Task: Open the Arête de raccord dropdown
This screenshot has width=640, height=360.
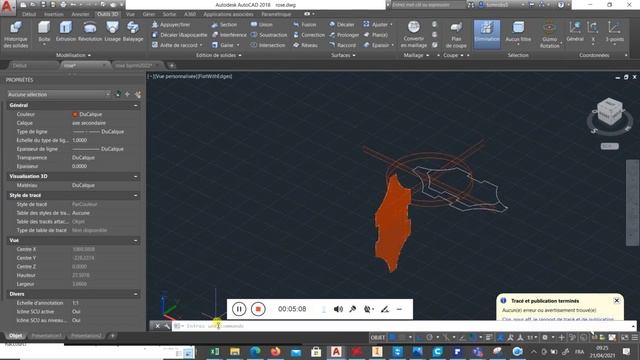Action: [x=200, y=45]
